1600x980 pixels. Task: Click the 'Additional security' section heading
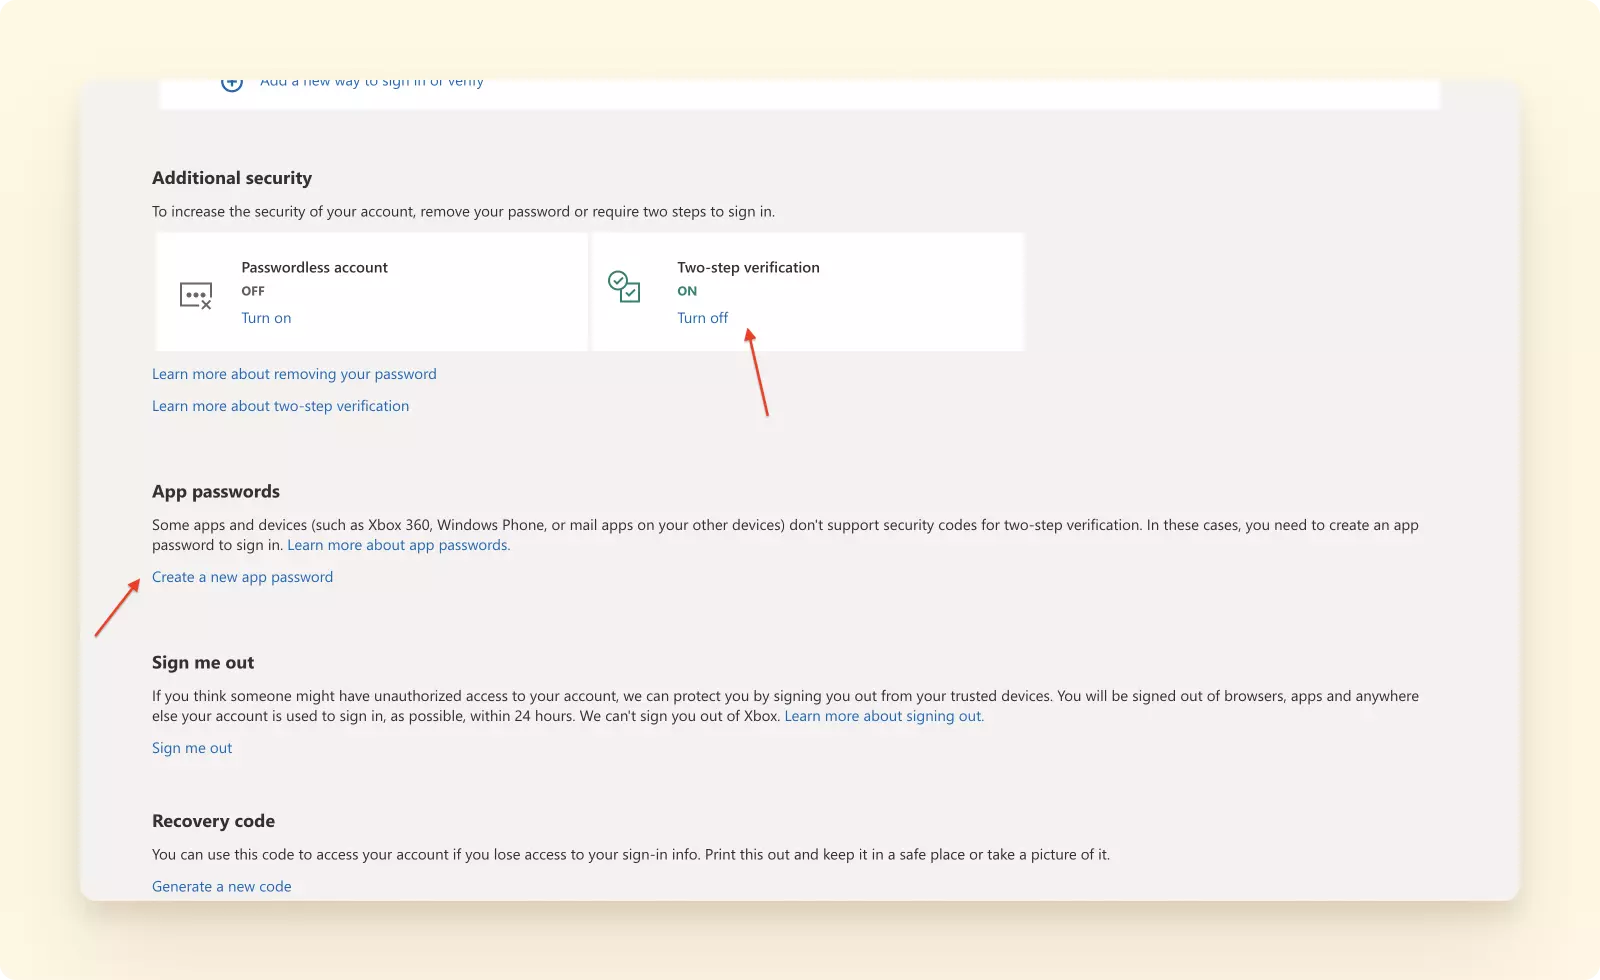(231, 177)
